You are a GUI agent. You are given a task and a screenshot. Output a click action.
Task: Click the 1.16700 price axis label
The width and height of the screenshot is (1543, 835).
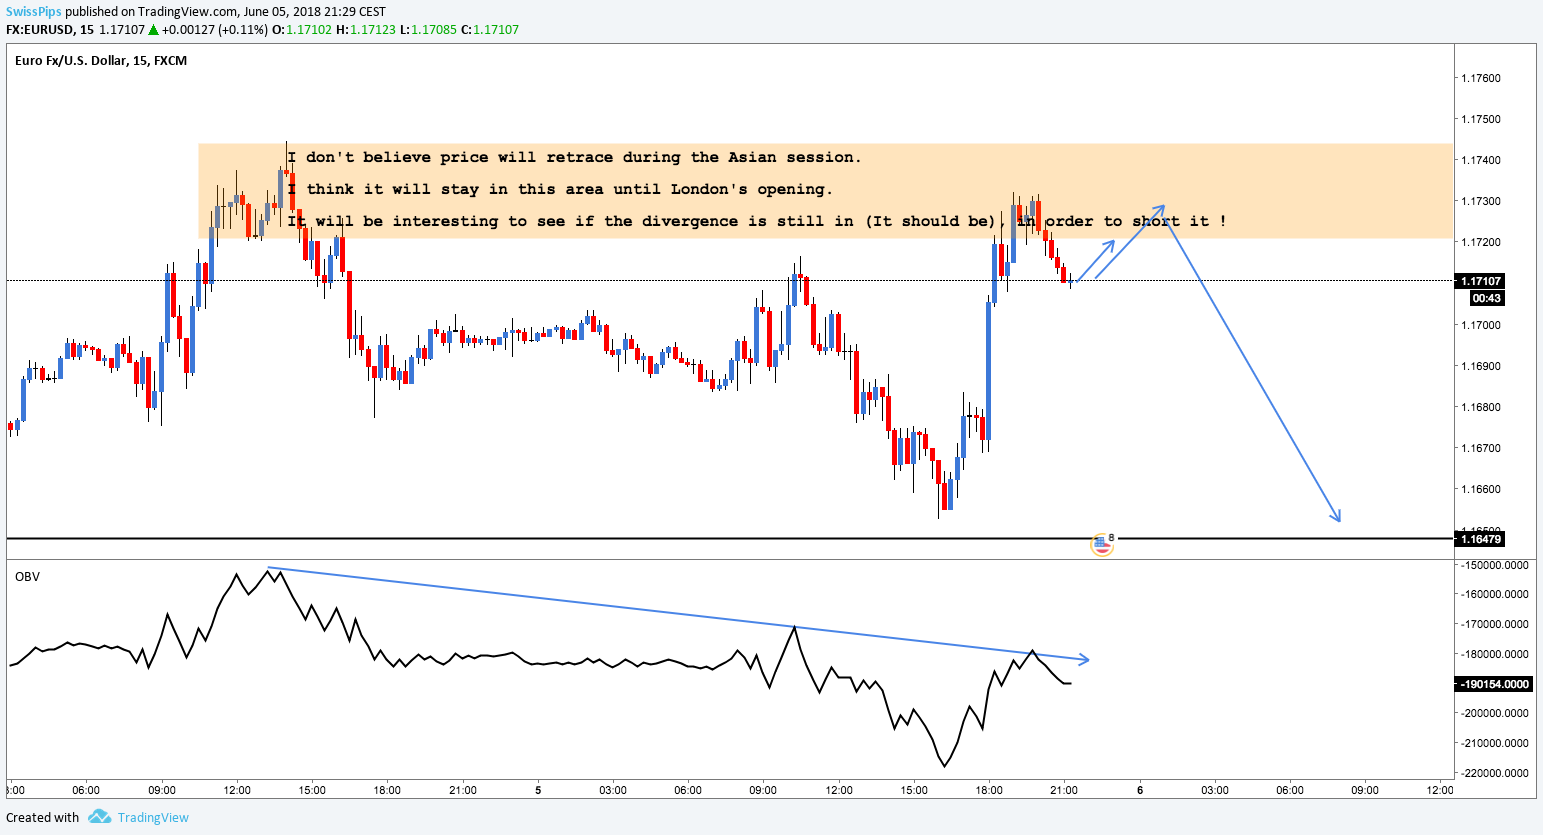pos(1481,448)
